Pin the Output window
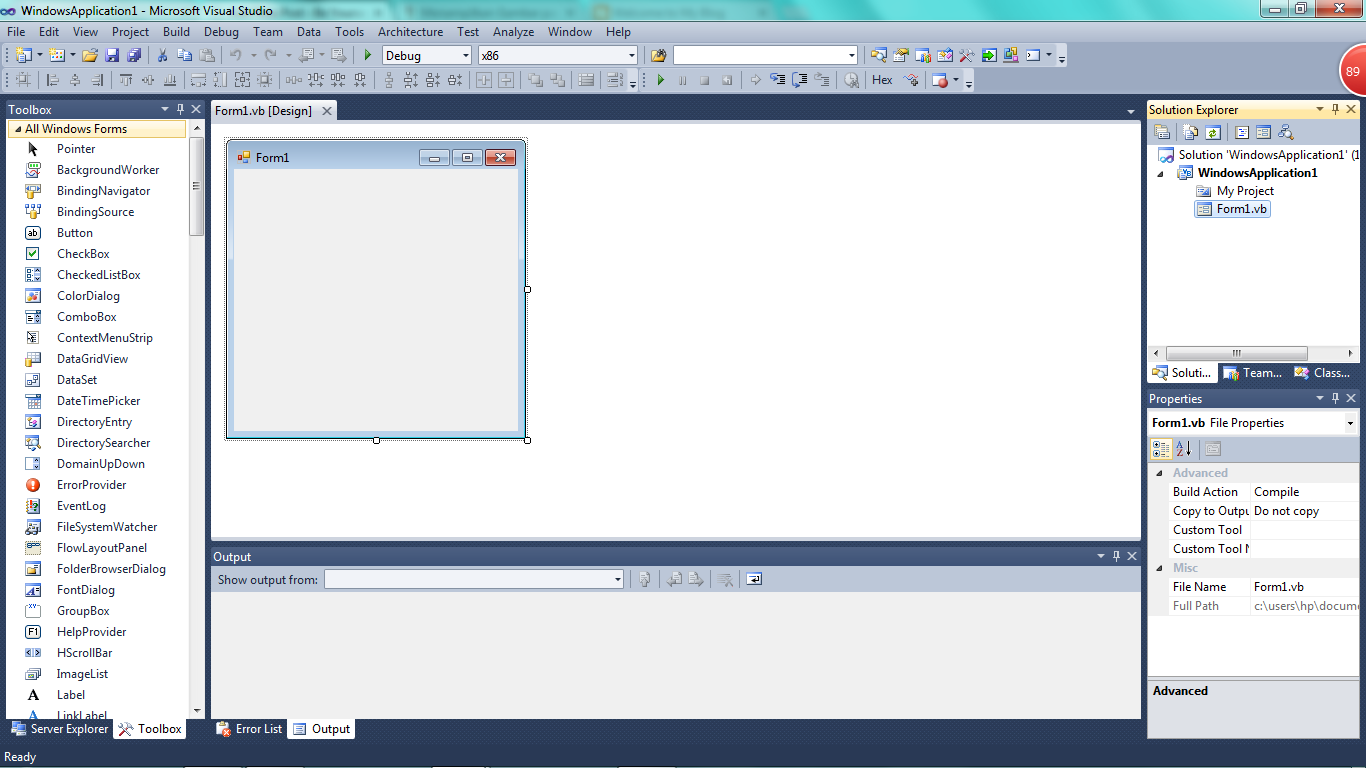This screenshot has height=768, width=1366. click(x=1115, y=556)
